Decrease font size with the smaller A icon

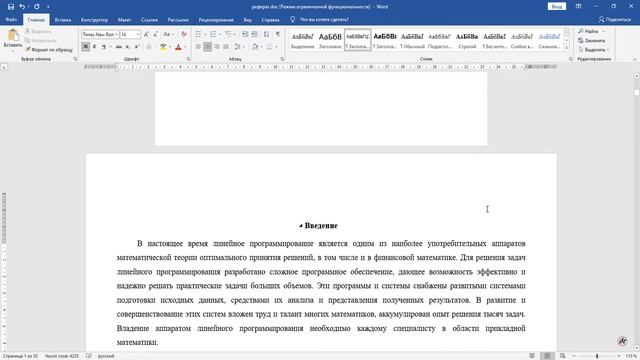coord(156,34)
